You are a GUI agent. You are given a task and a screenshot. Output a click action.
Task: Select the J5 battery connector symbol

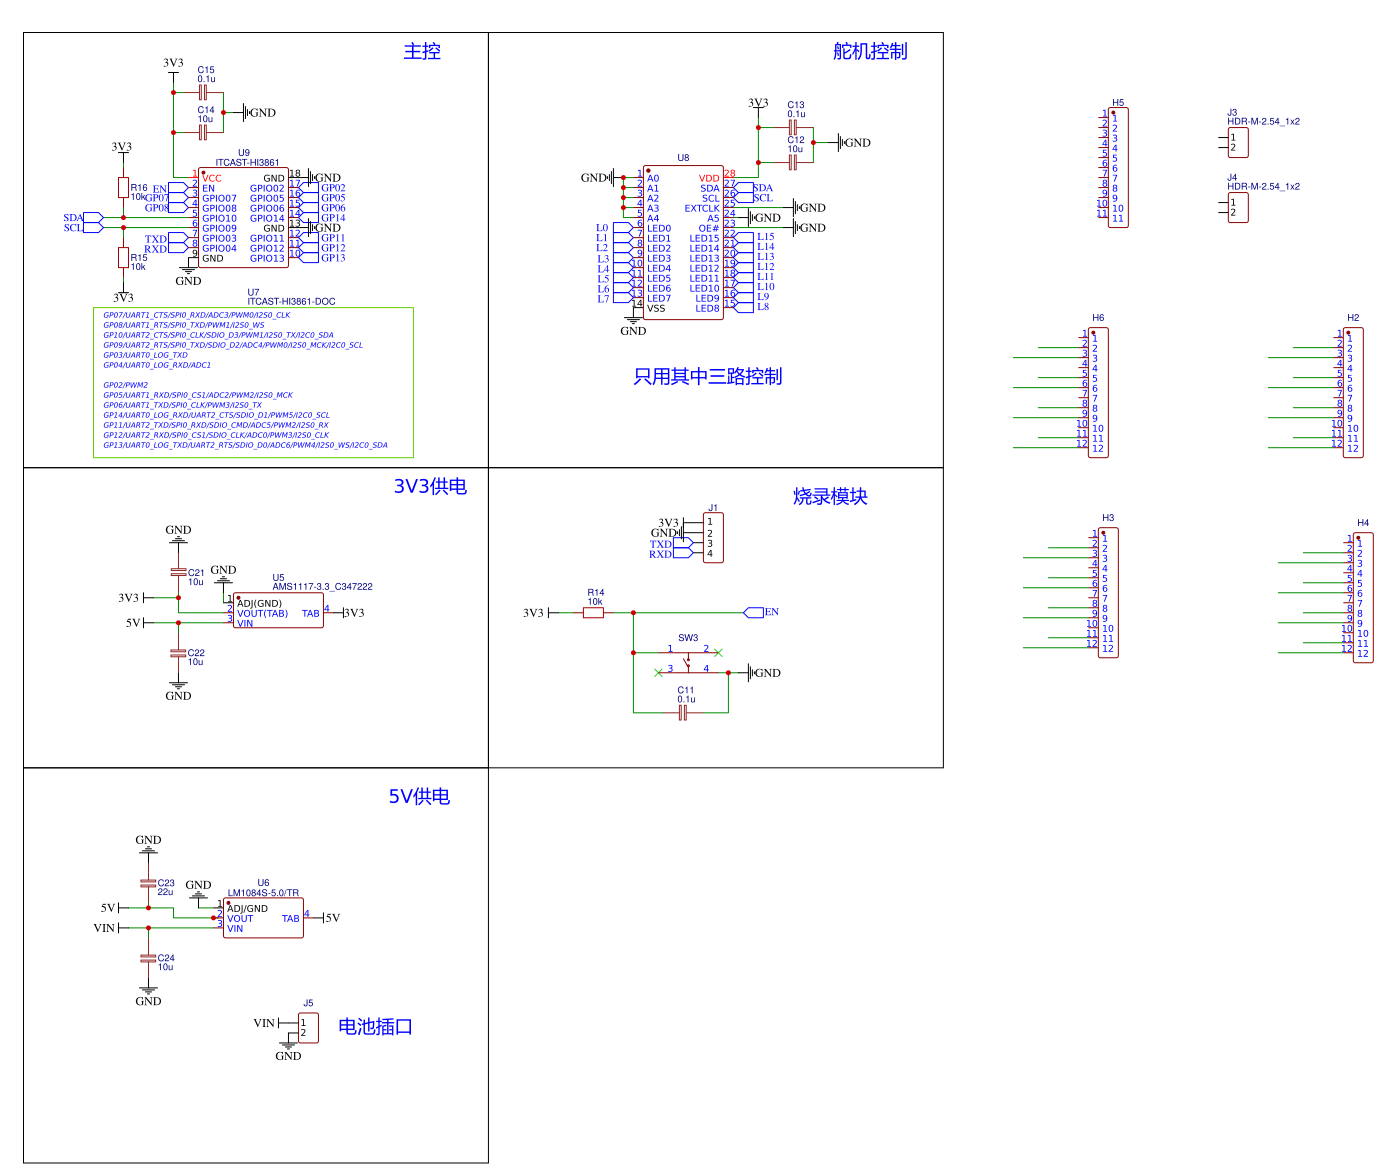pyautogui.click(x=308, y=1027)
